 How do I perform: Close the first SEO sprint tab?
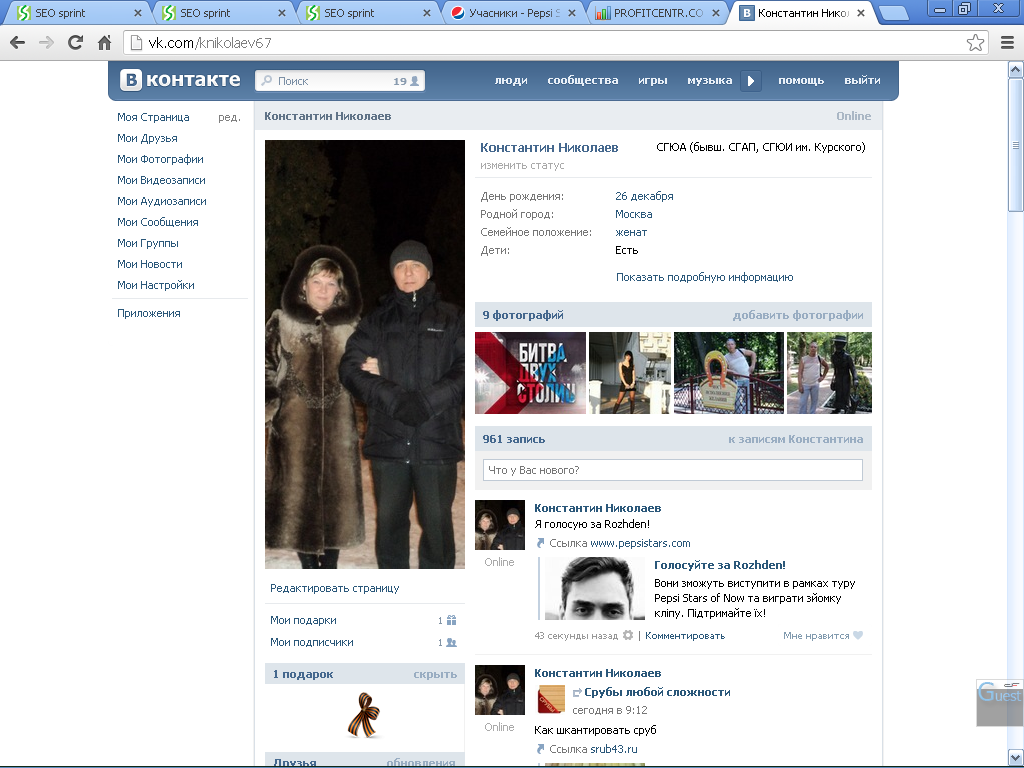138,13
